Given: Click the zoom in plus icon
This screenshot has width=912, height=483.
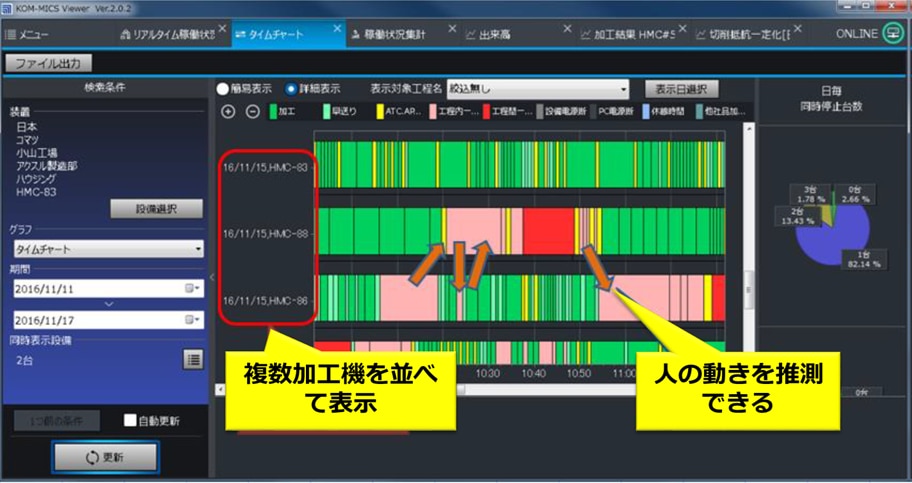Looking at the screenshot, I should [228, 111].
